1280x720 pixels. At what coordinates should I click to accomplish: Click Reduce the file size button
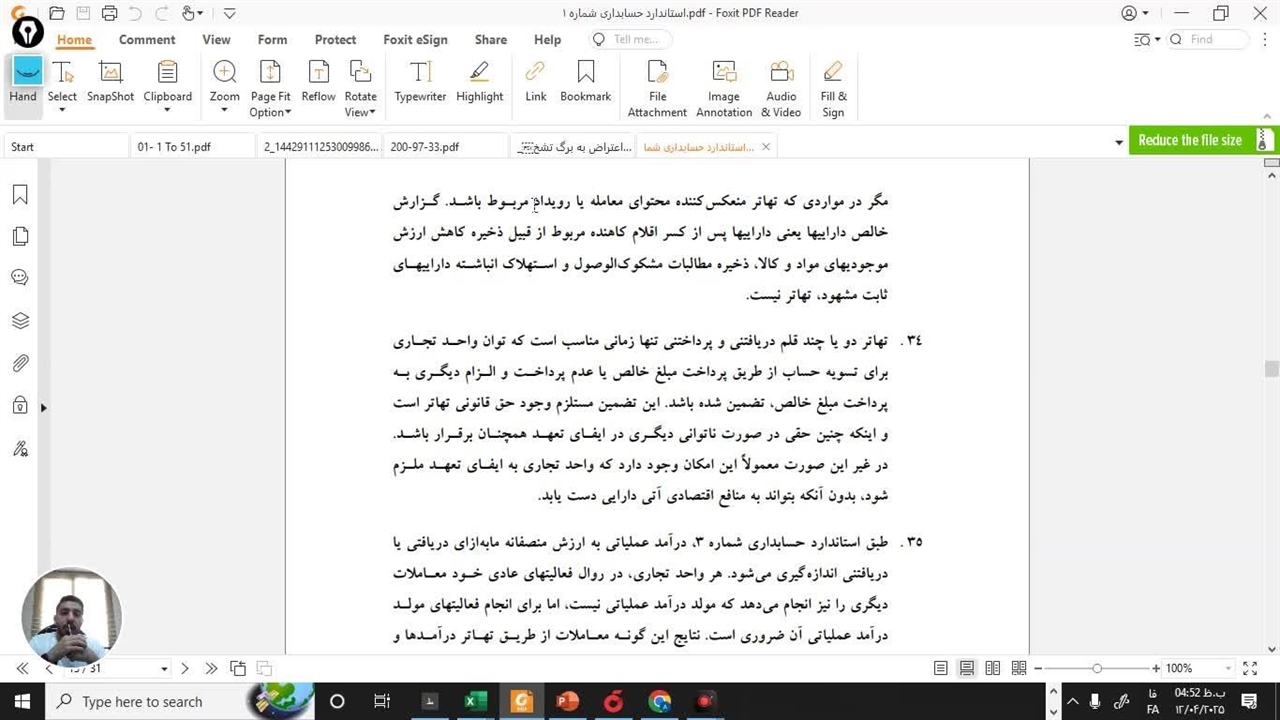tap(1189, 140)
